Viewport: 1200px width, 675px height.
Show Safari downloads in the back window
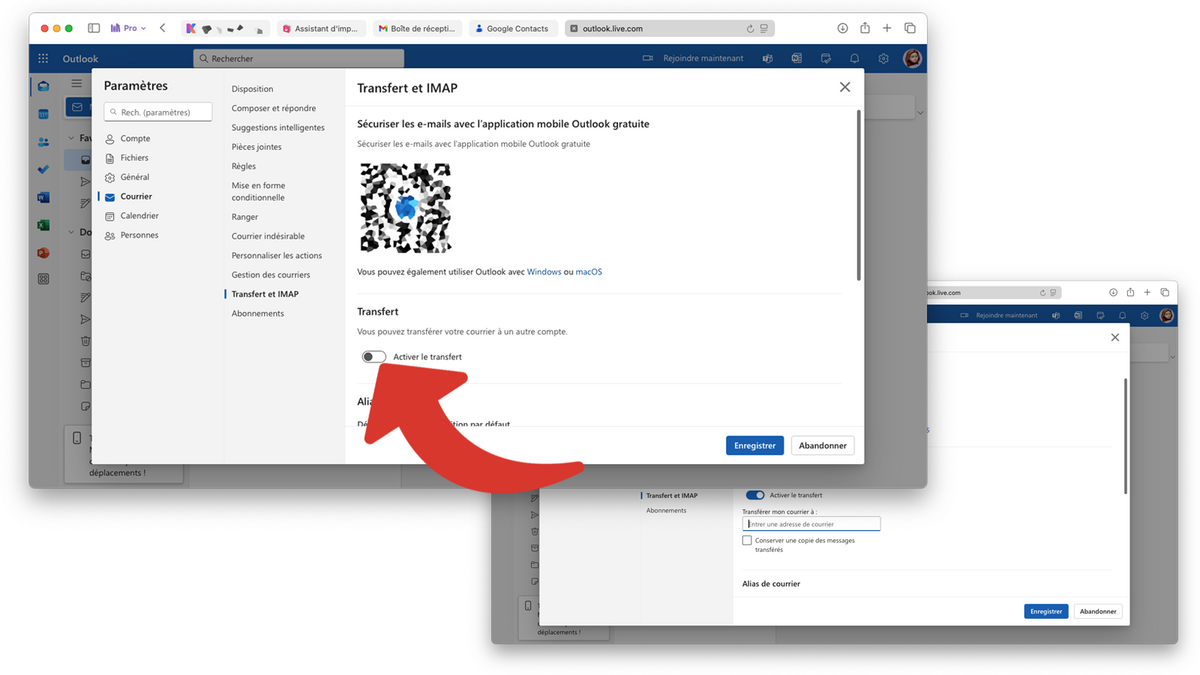(x=1113, y=292)
